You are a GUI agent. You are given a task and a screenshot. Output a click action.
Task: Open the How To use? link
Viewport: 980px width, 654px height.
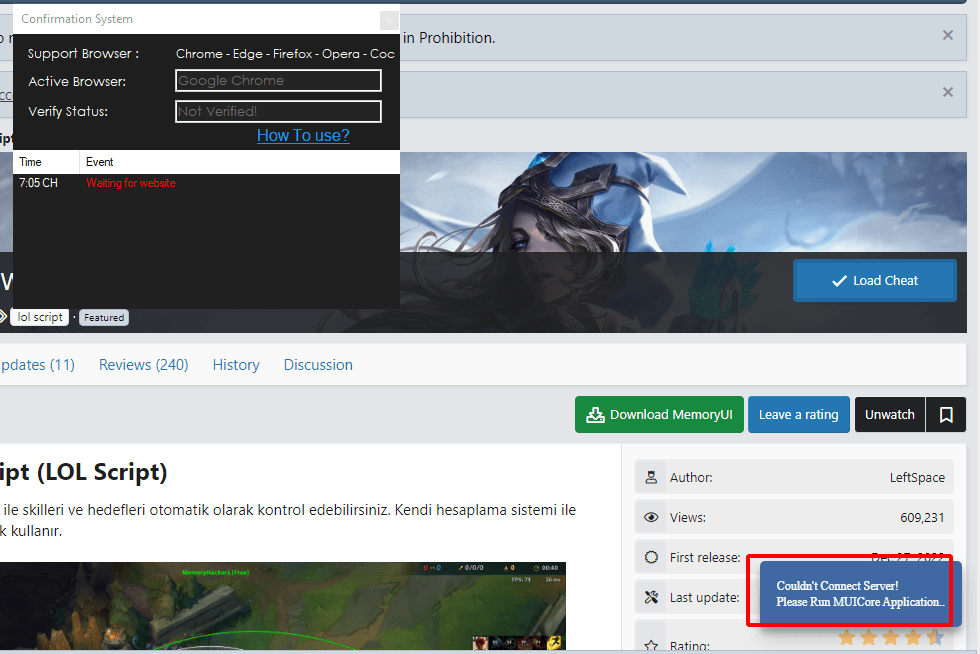(x=303, y=135)
